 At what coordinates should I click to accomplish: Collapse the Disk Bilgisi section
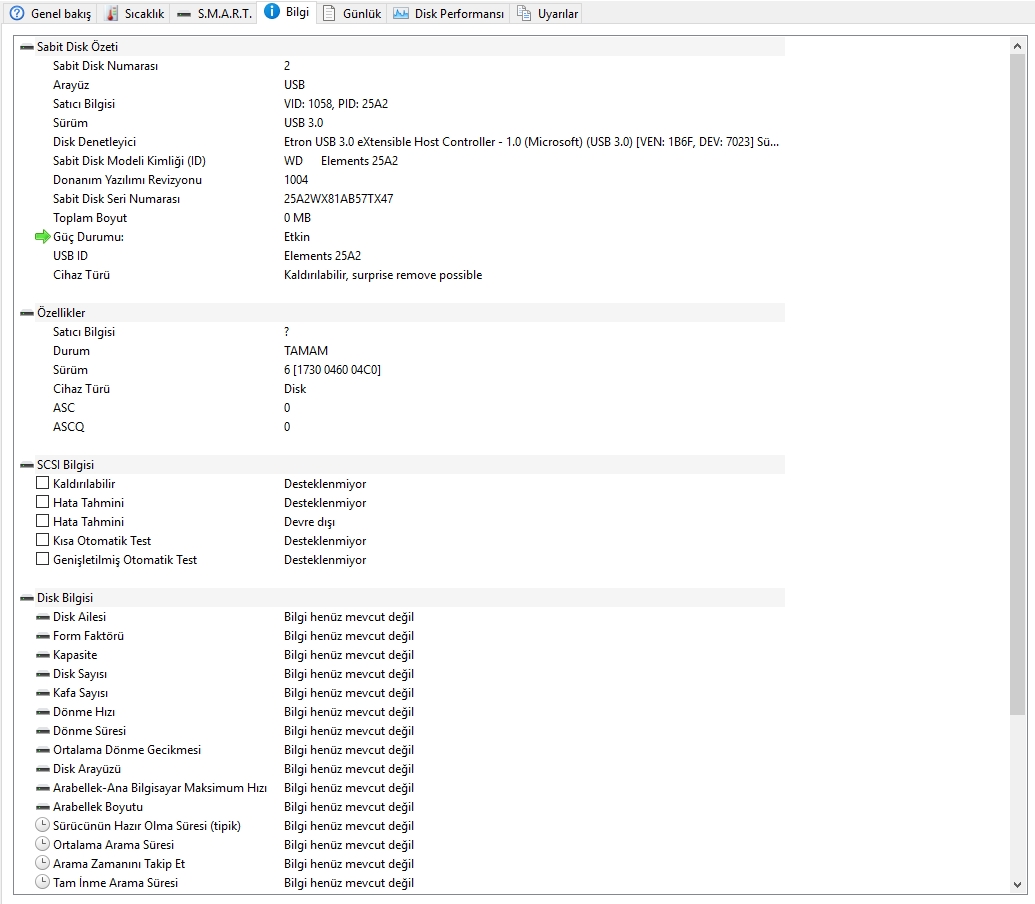point(25,597)
